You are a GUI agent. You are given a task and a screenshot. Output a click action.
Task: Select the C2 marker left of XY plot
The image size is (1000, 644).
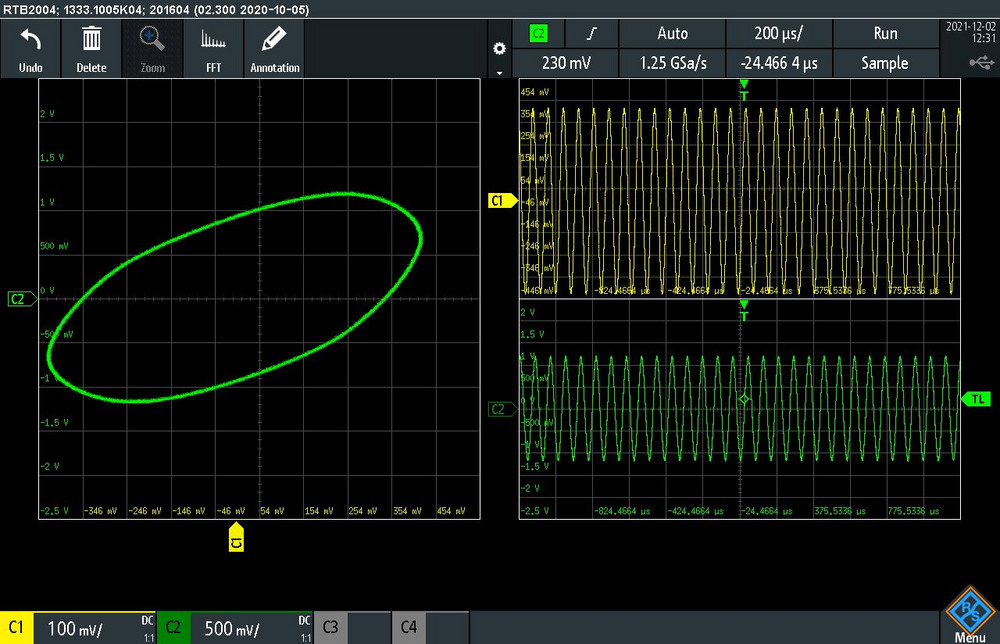tap(21, 299)
